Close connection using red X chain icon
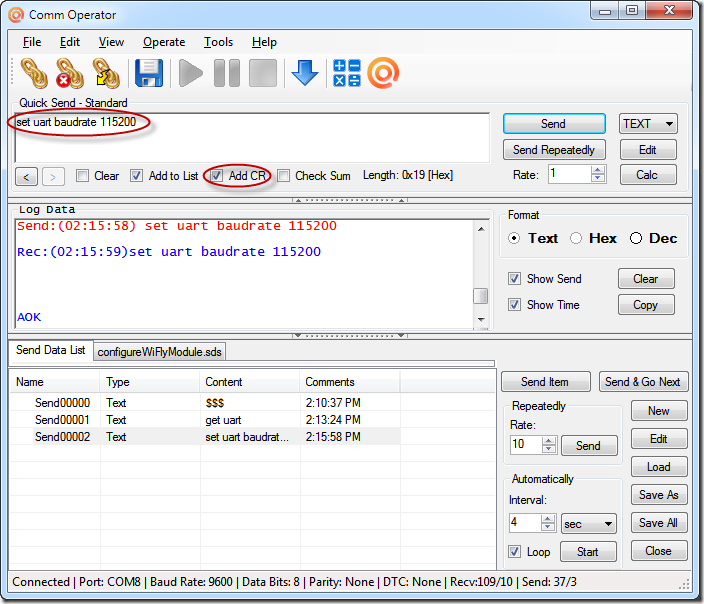This screenshot has height=604, width=704. coord(70,73)
